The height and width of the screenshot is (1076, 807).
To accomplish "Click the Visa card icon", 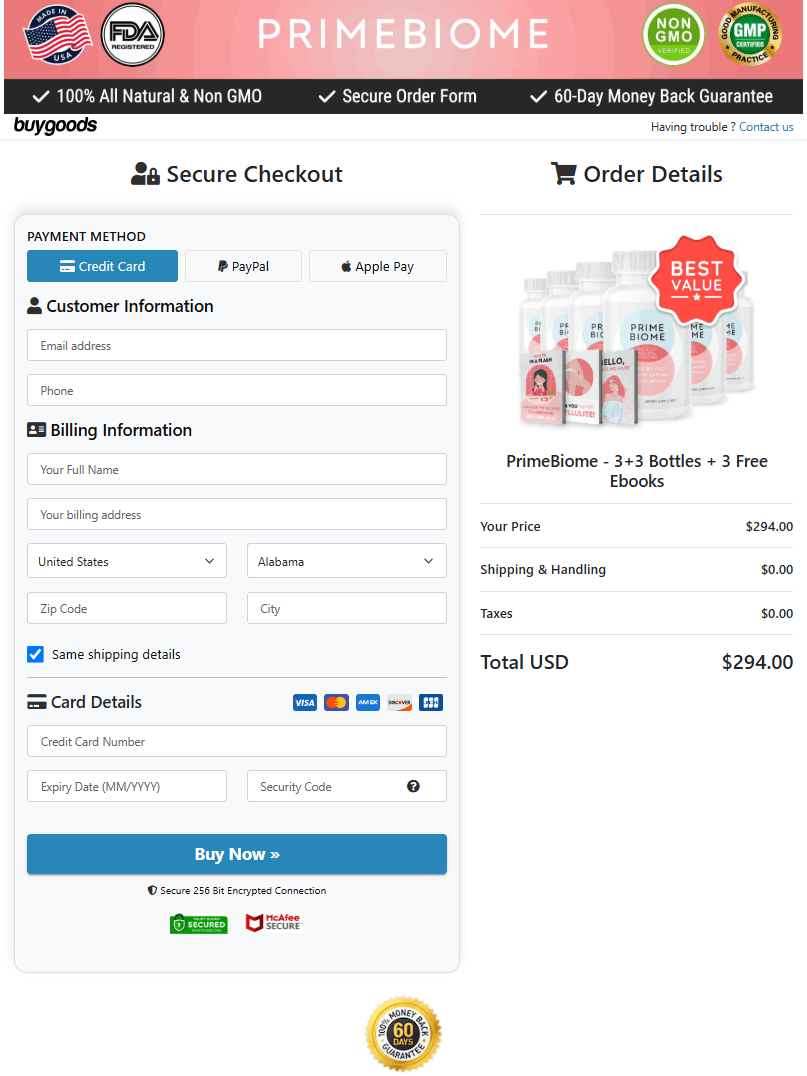I will 305,703.
